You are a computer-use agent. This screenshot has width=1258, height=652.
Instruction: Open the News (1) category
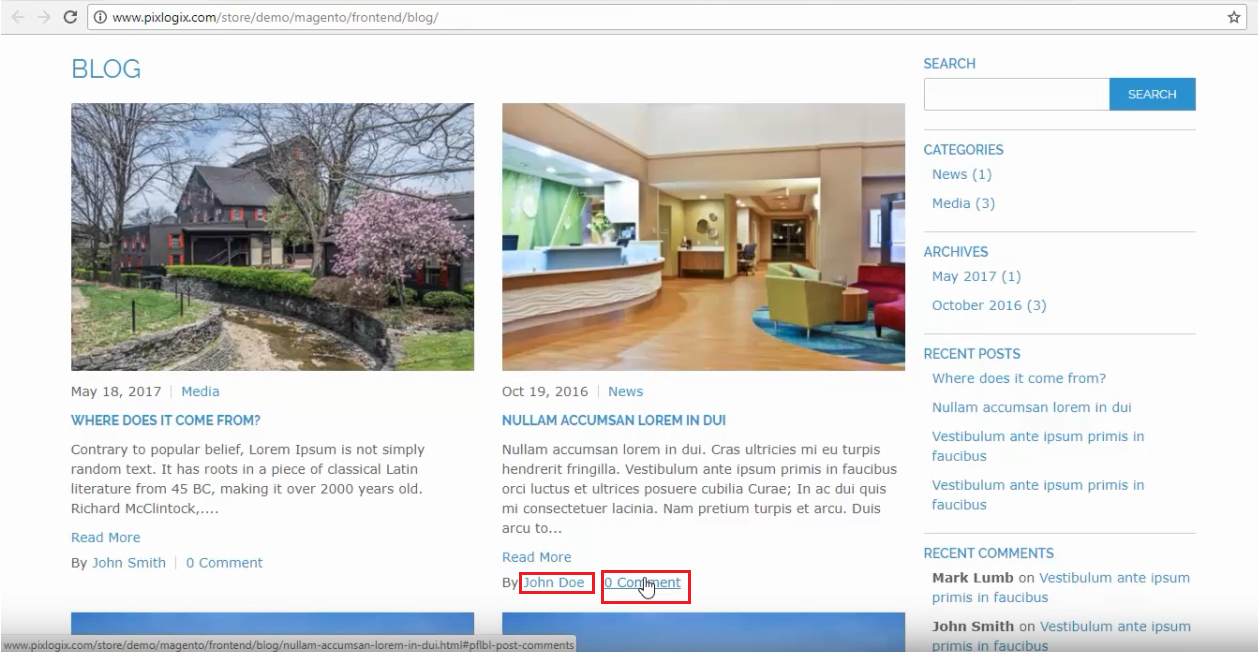961,174
